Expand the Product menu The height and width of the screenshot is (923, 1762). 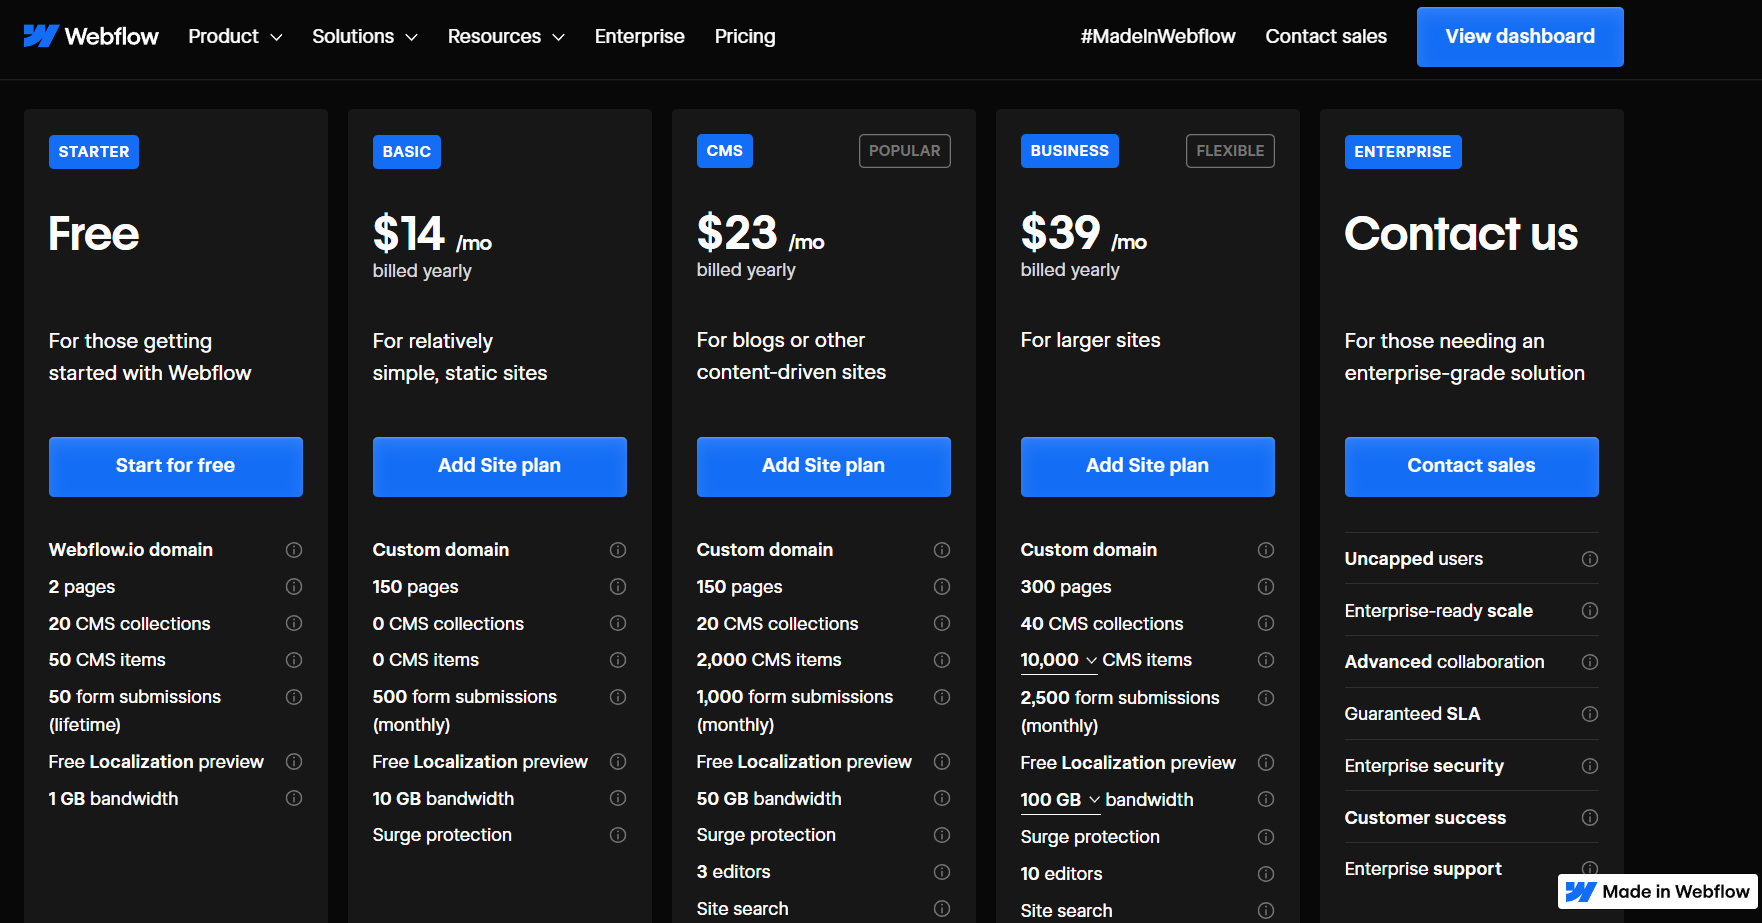tap(235, 36)
